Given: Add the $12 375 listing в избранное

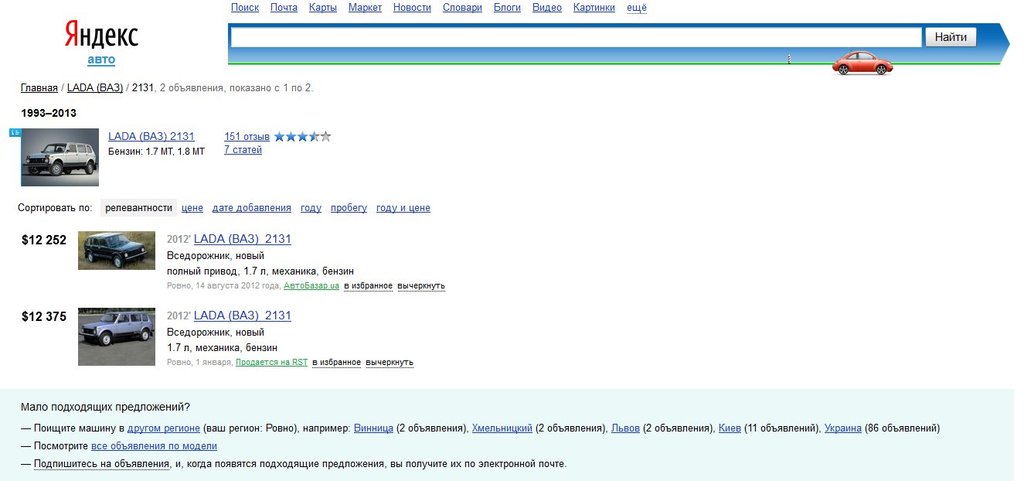Looking at the screenshot, I should pyautogui.click(x=336, y=362).
